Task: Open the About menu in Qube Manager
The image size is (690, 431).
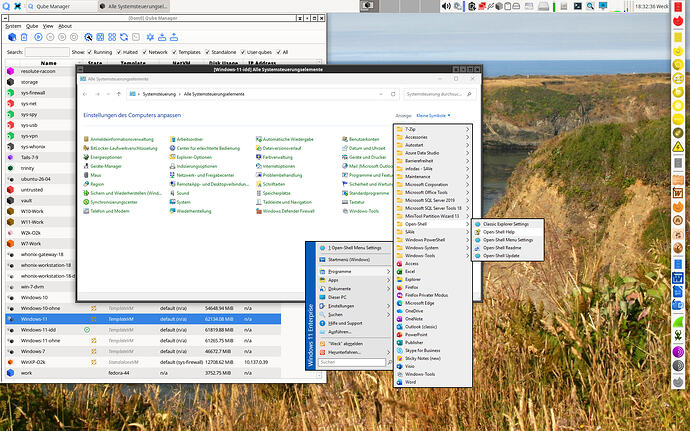Action: pyautogui.click(x=65, y=26)
